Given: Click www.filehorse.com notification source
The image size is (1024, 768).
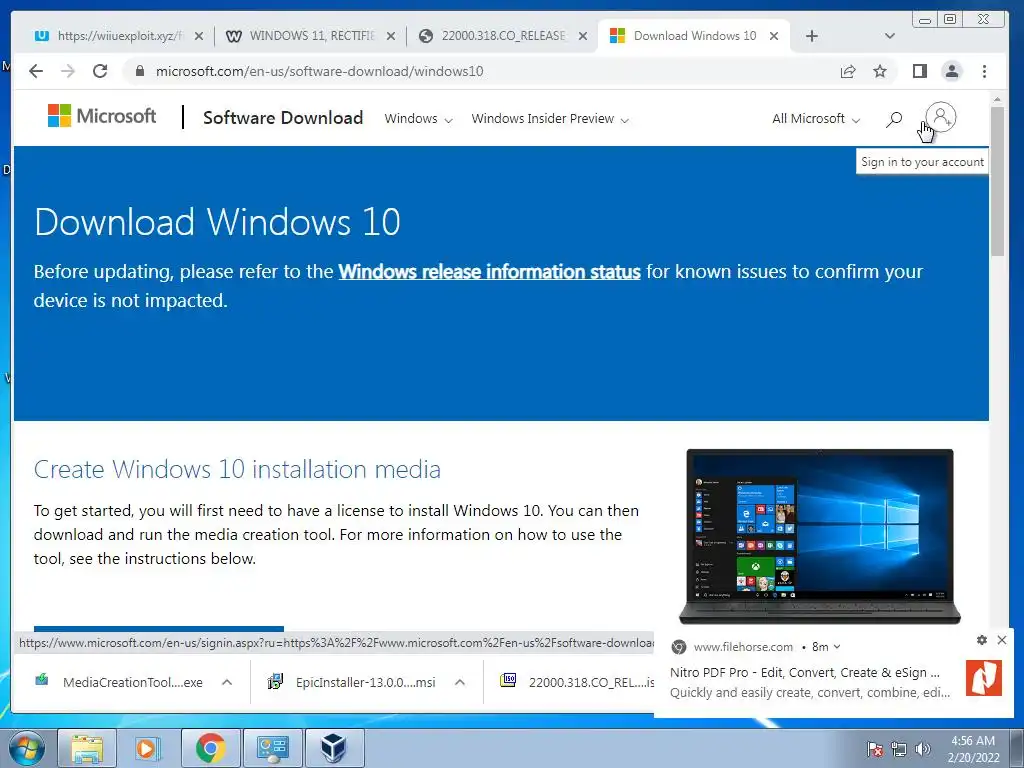Looking at the screenshot, I should (x=743, y=647).
